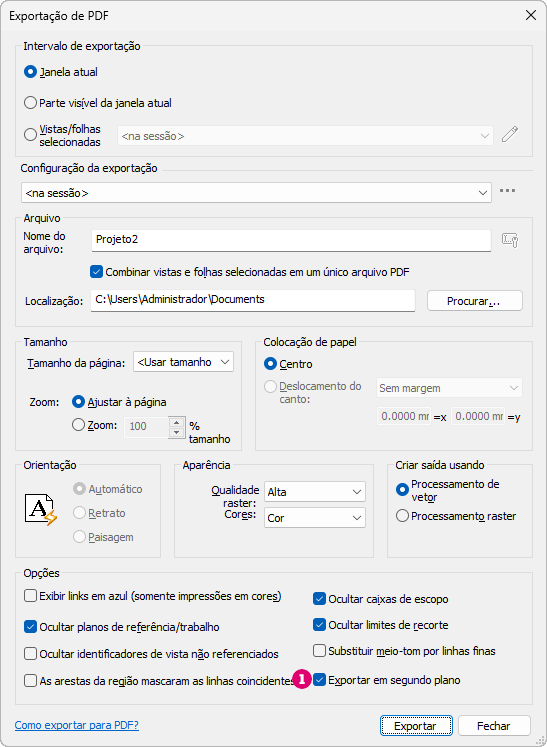
Task: Click the Nome do arquivo text field
Action: (291, 240)
